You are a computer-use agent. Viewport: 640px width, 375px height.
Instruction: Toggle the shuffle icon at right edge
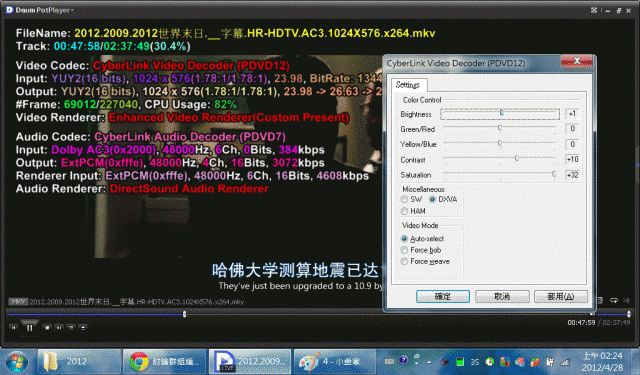tap(627, 300)
